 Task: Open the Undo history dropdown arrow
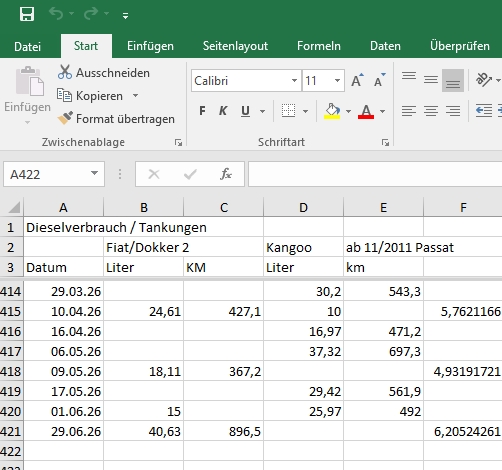[72, 14]
